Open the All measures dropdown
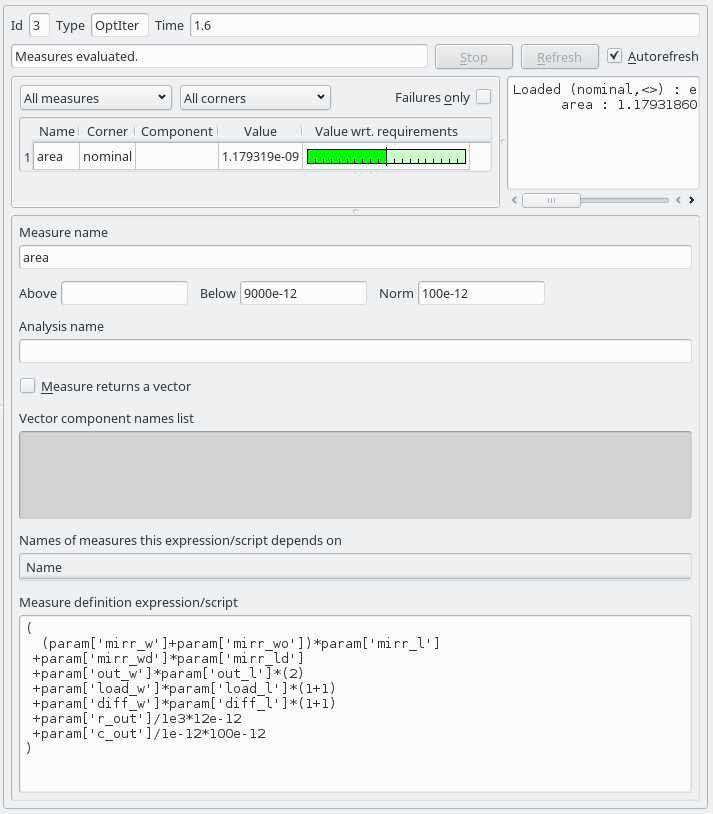 click(x=96, y=98)
